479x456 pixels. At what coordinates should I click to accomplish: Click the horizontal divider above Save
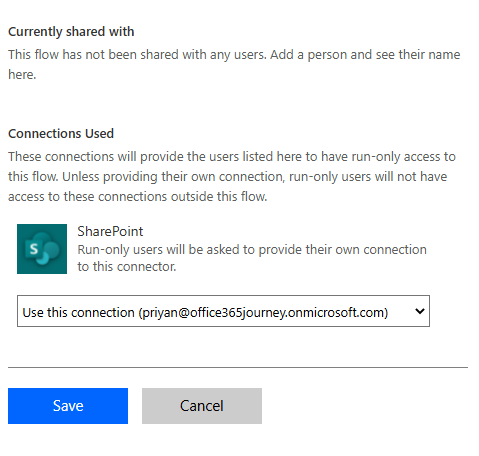pyautogui.click(x=238, y=367)
